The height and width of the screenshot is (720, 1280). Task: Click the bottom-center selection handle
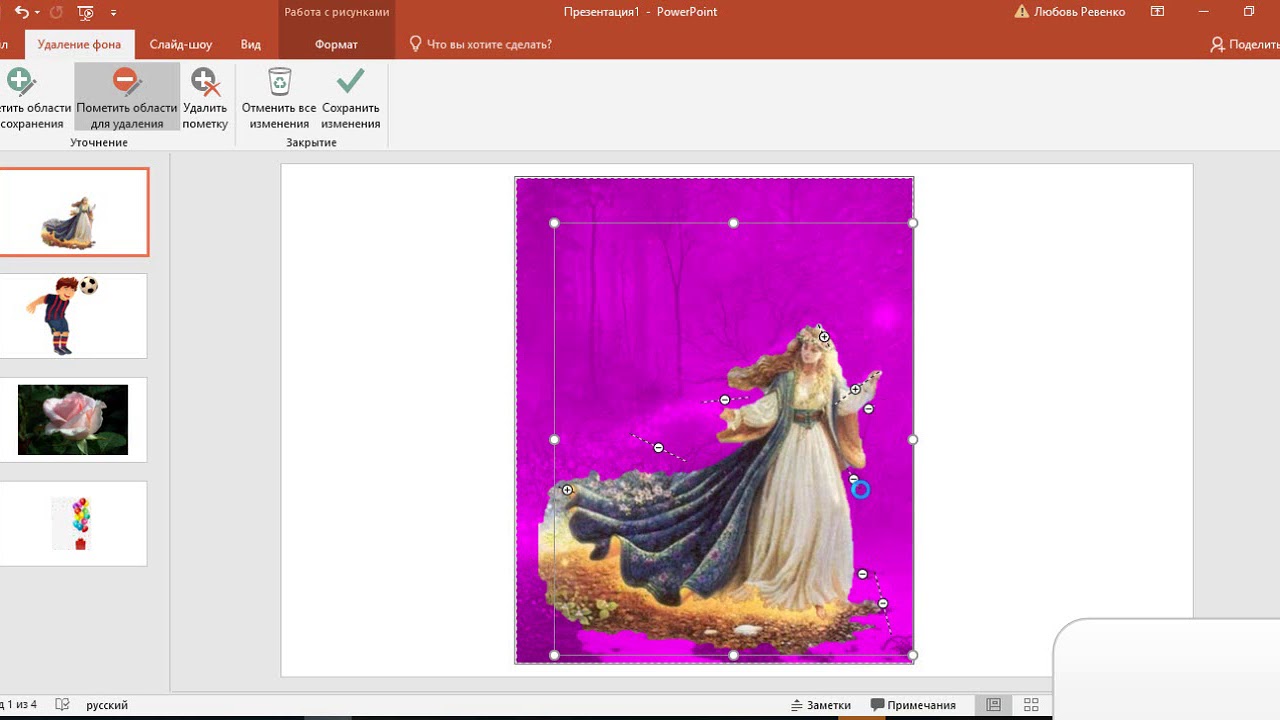click(734, 656)
